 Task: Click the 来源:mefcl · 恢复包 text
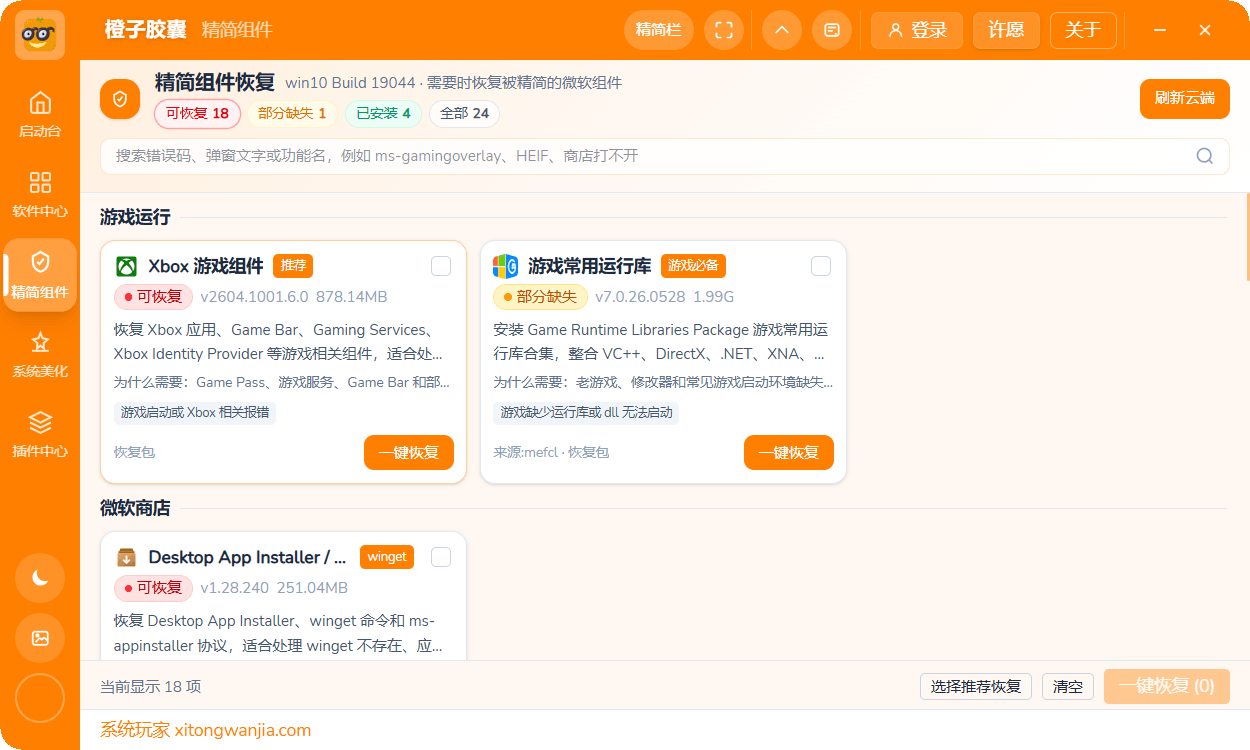[551, 452]
